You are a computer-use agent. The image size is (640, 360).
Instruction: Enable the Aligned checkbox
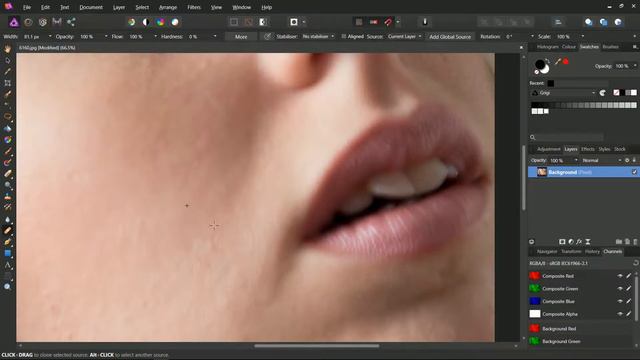point(344,36)
